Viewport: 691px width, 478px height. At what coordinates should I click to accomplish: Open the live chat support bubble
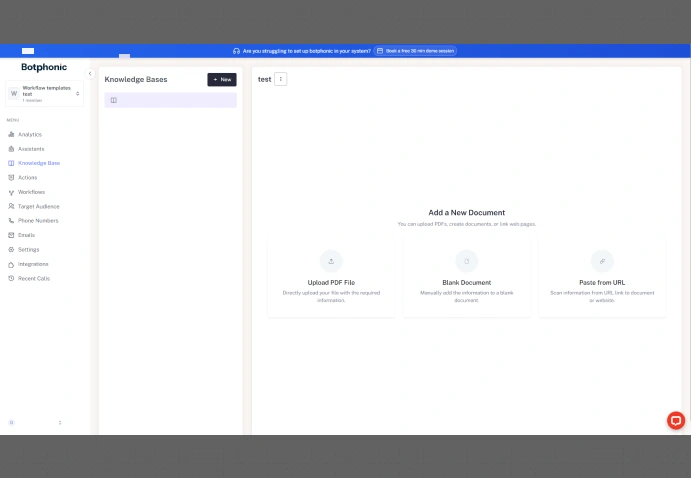676,420
